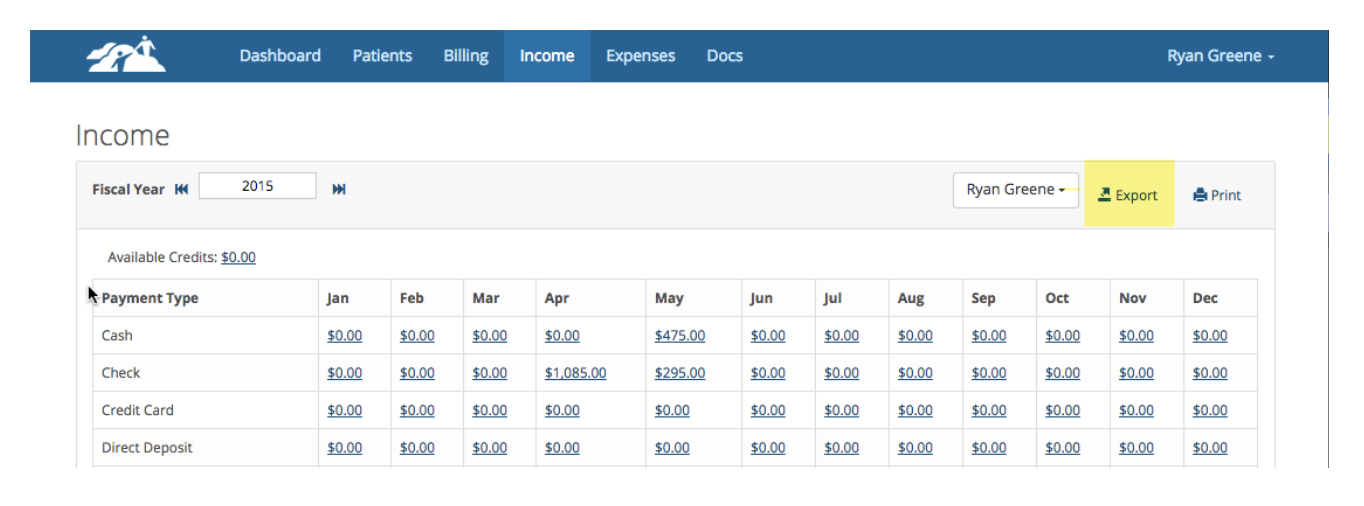Open the Available Credits $0.00 link
1364x506 pixels.
pos(238,257)
